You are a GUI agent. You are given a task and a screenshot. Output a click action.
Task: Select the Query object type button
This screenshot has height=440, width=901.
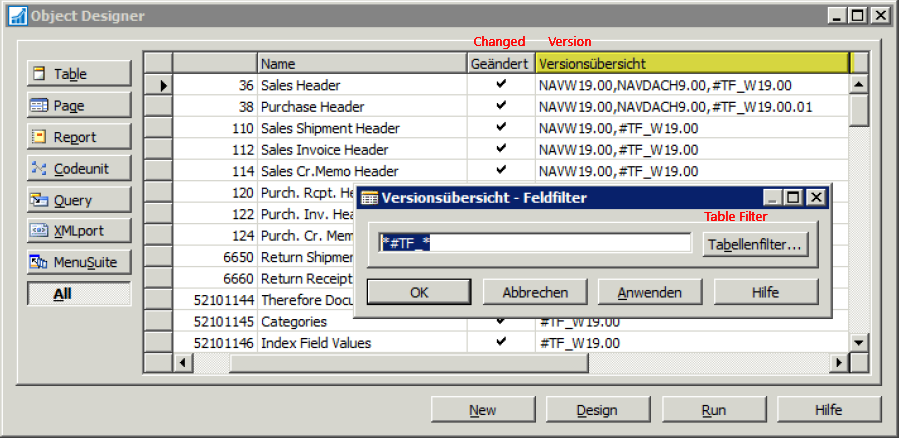(79, 200)
